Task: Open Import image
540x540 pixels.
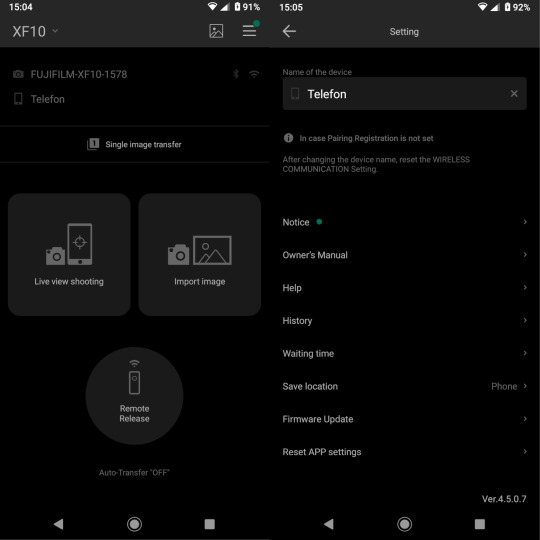Action: [x=200, y=255]
